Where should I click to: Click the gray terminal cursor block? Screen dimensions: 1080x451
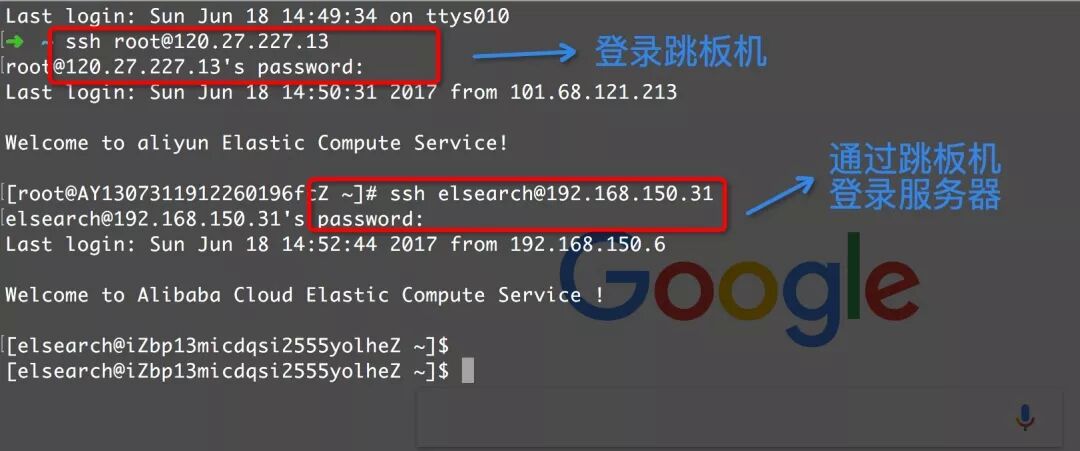(x=468, y=370)
